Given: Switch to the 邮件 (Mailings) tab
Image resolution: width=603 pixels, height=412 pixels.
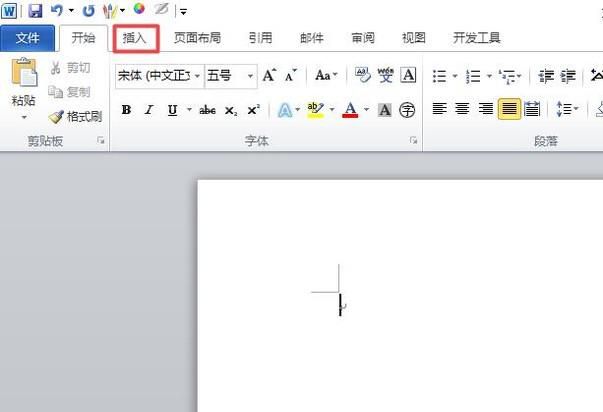Looking at the screenshot, I should pos(311,38).
